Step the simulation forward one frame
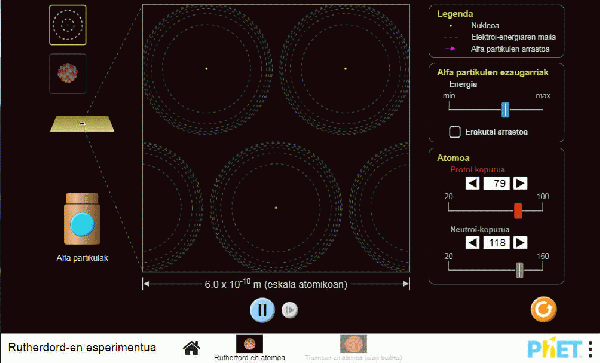This screenshot has height=363, width=600. (x=290, y=310)
